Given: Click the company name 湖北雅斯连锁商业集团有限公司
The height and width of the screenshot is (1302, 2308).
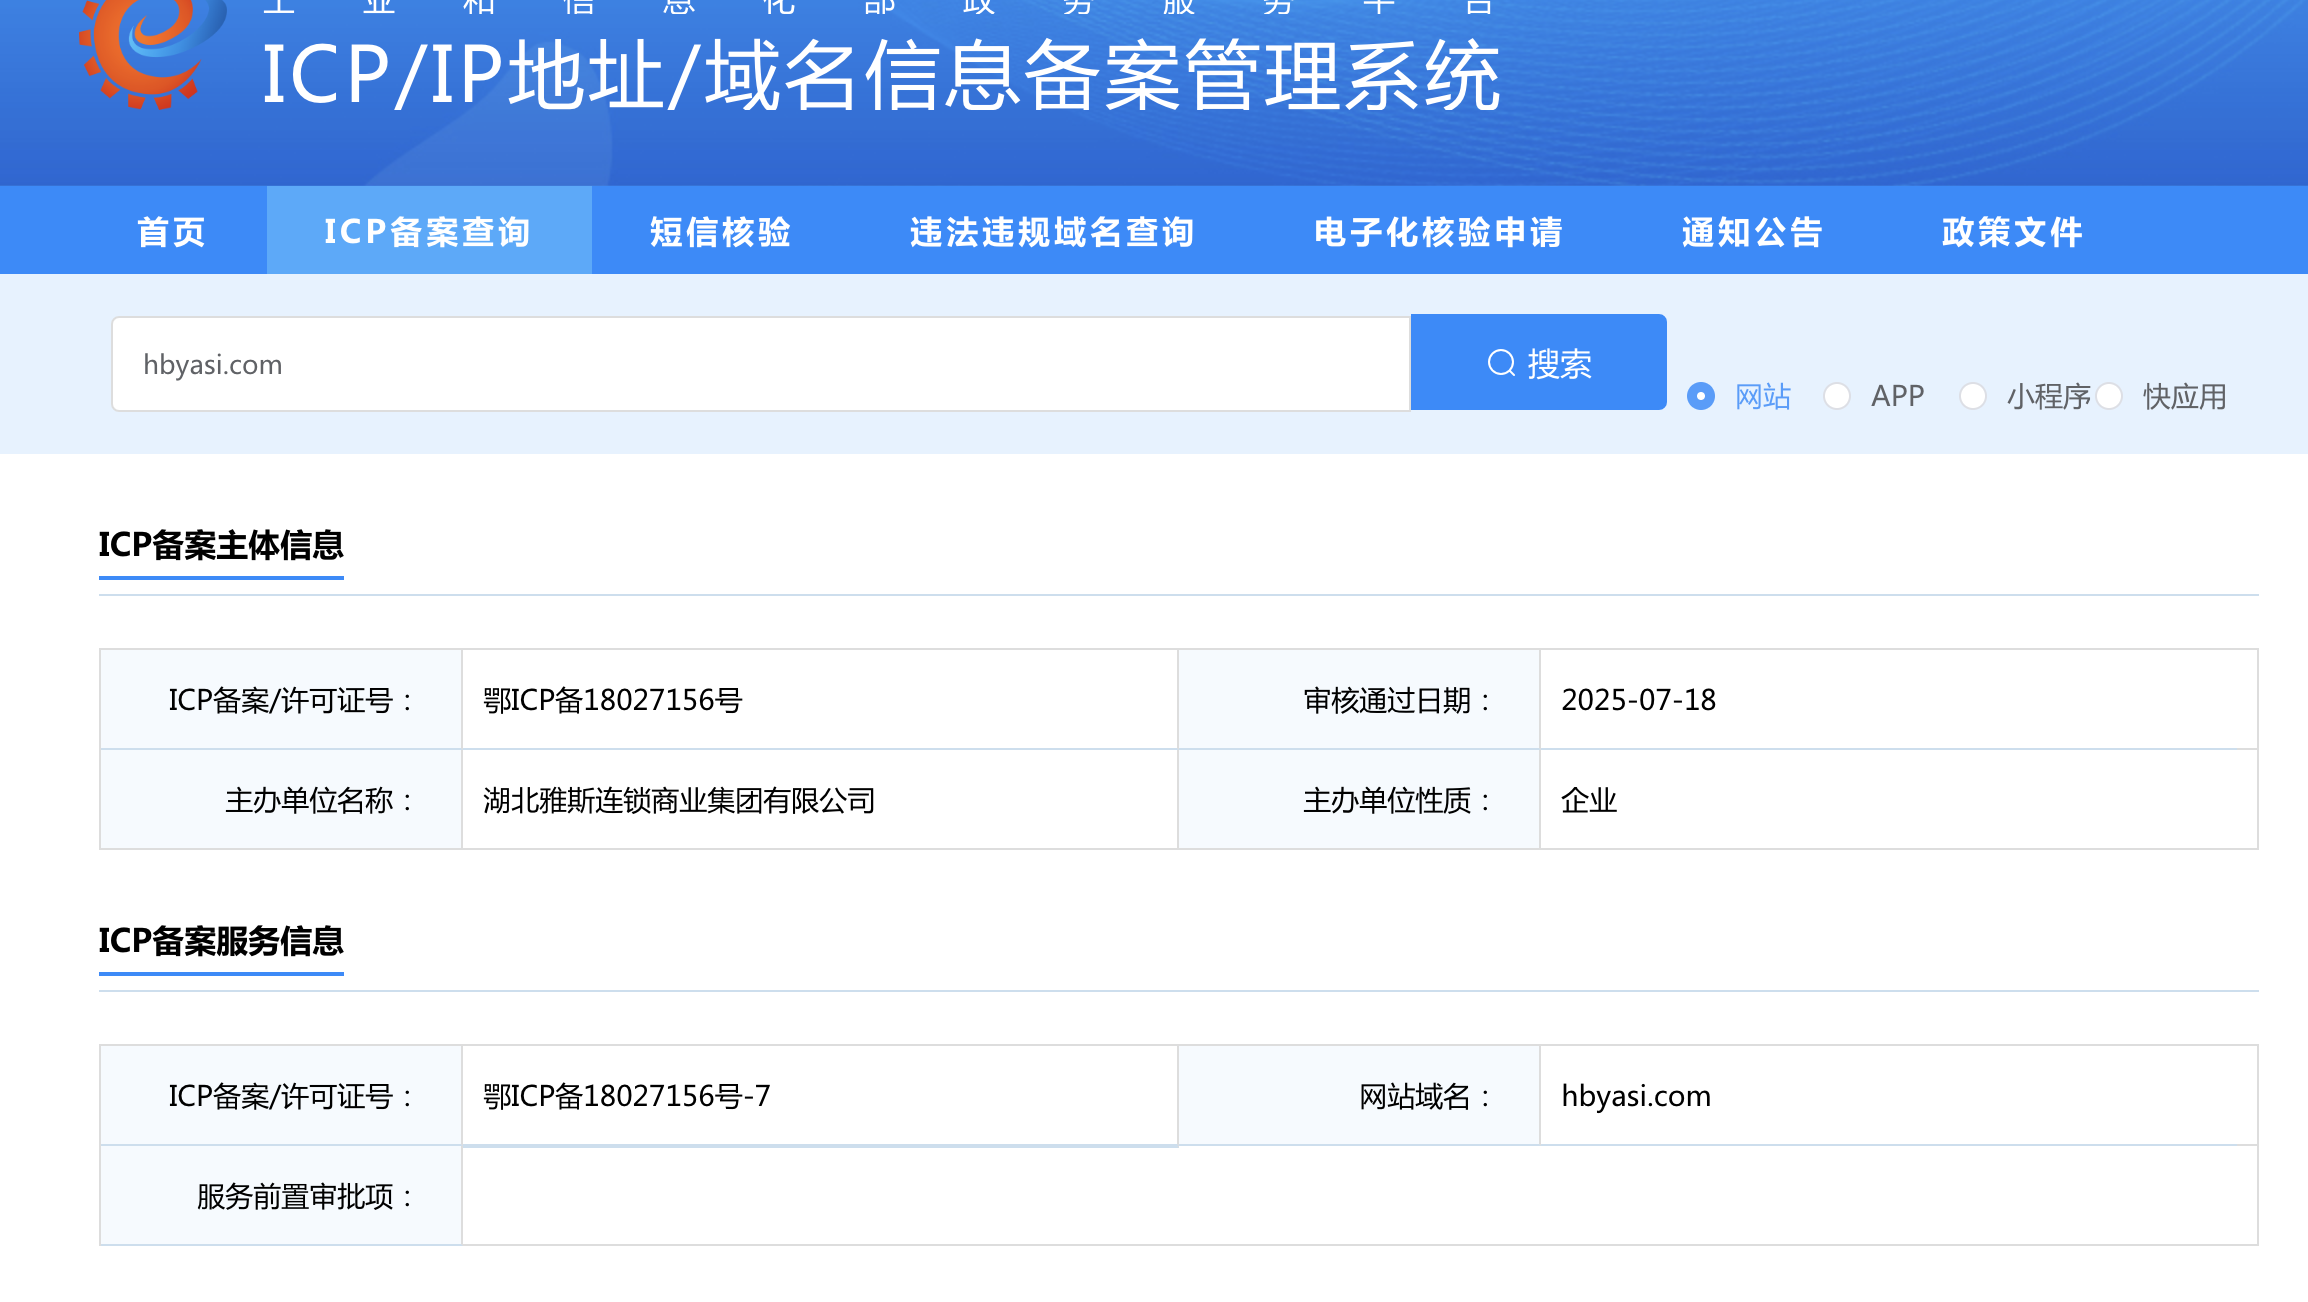Looking at the screenshot, I should [679, 800].
